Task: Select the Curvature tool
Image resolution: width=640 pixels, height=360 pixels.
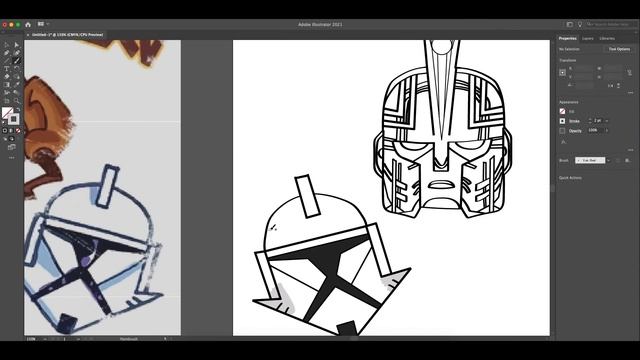Action: click(x=16, y=53)
